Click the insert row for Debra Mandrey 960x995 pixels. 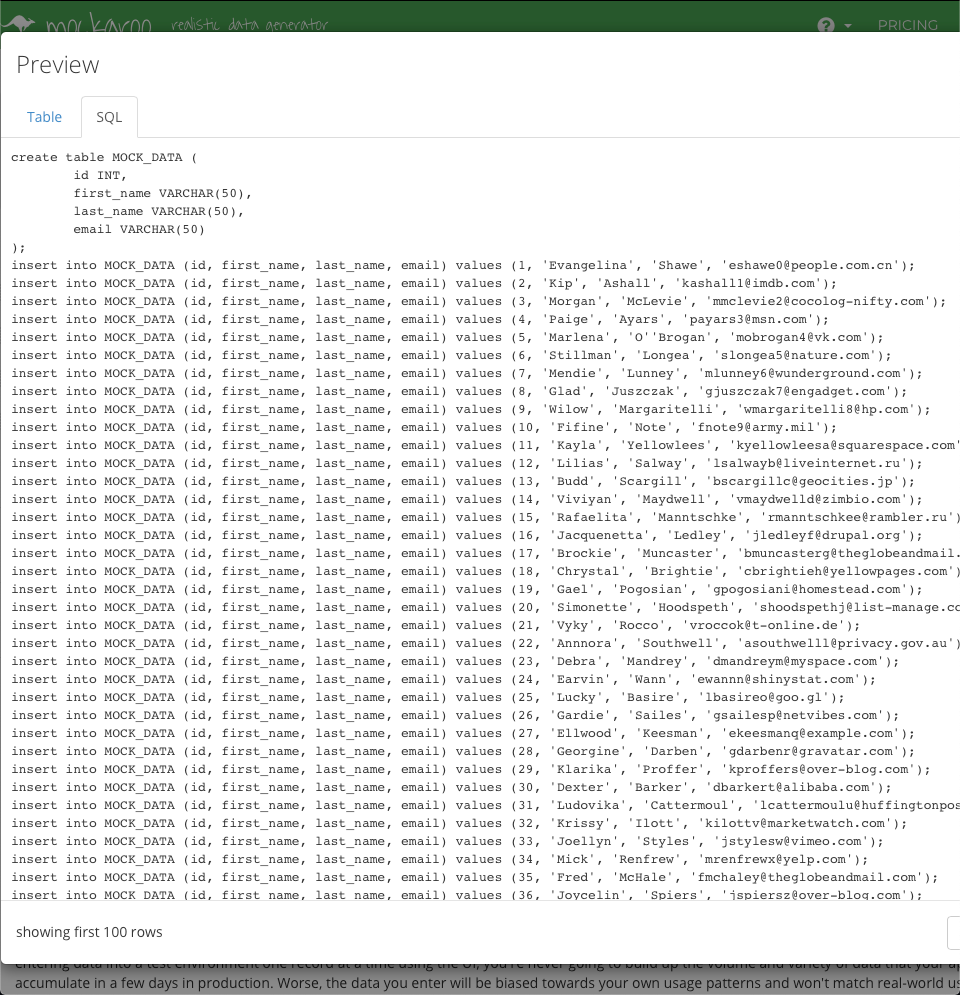455,661
